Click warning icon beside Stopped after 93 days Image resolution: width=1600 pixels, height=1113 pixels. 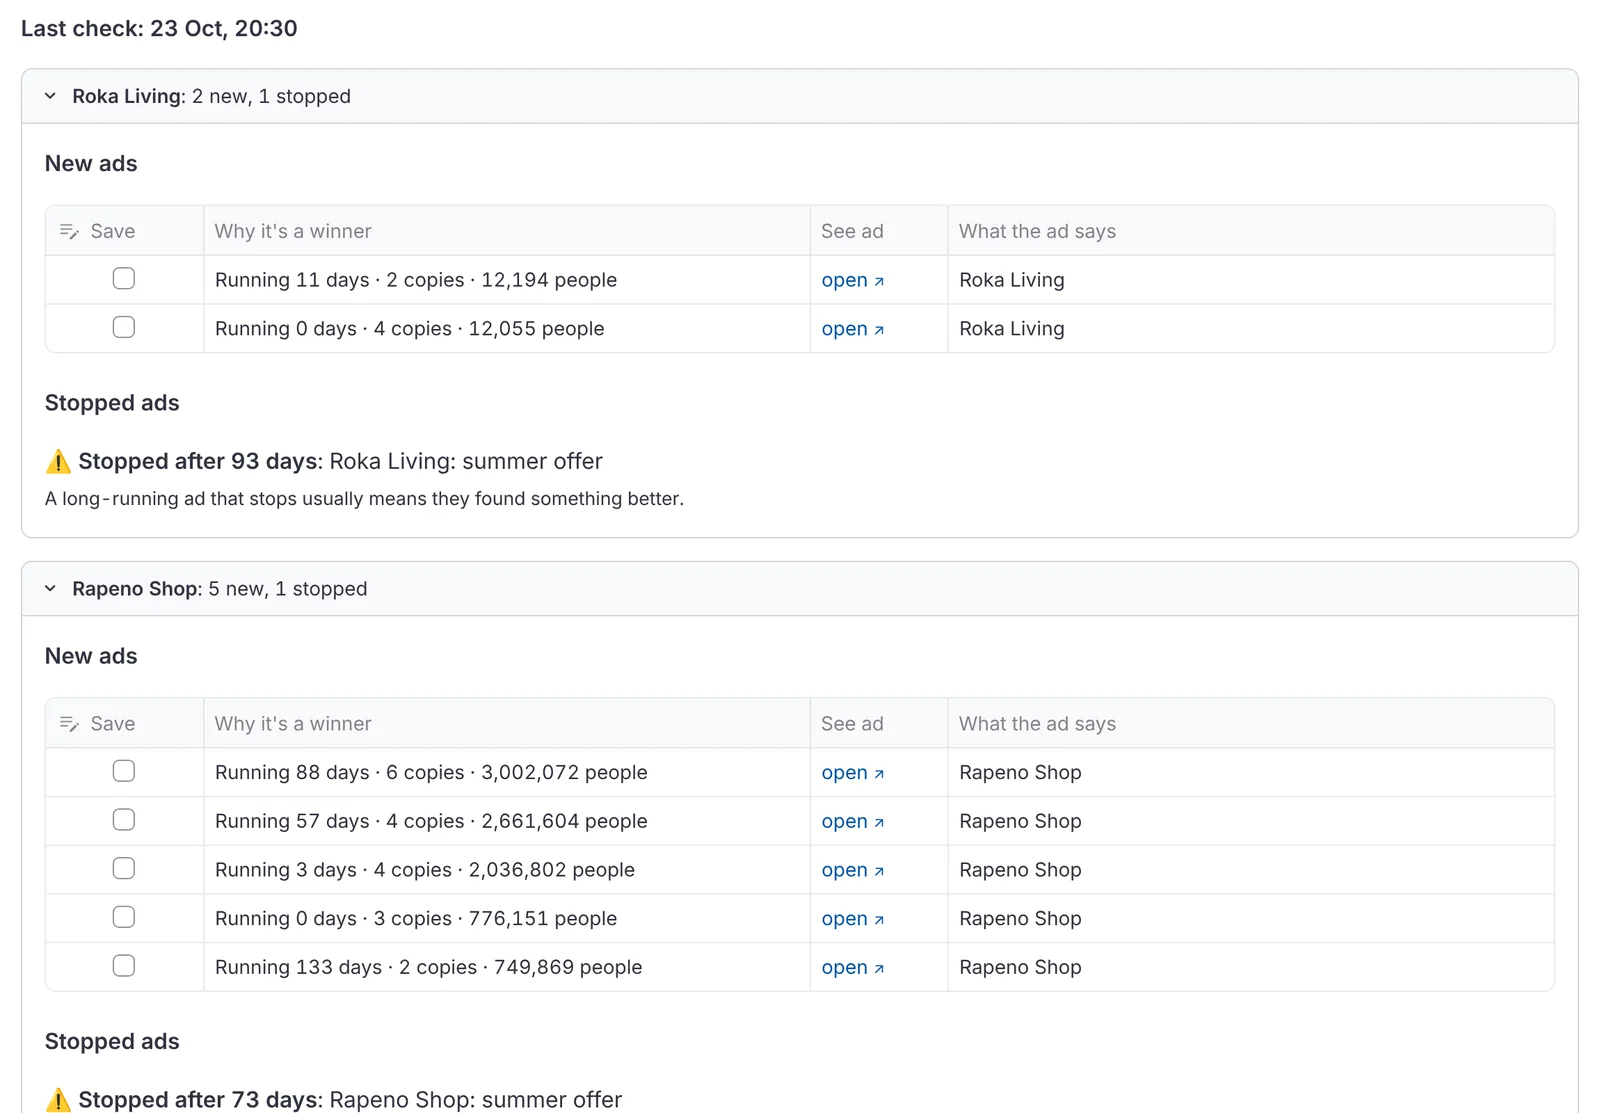58,461
